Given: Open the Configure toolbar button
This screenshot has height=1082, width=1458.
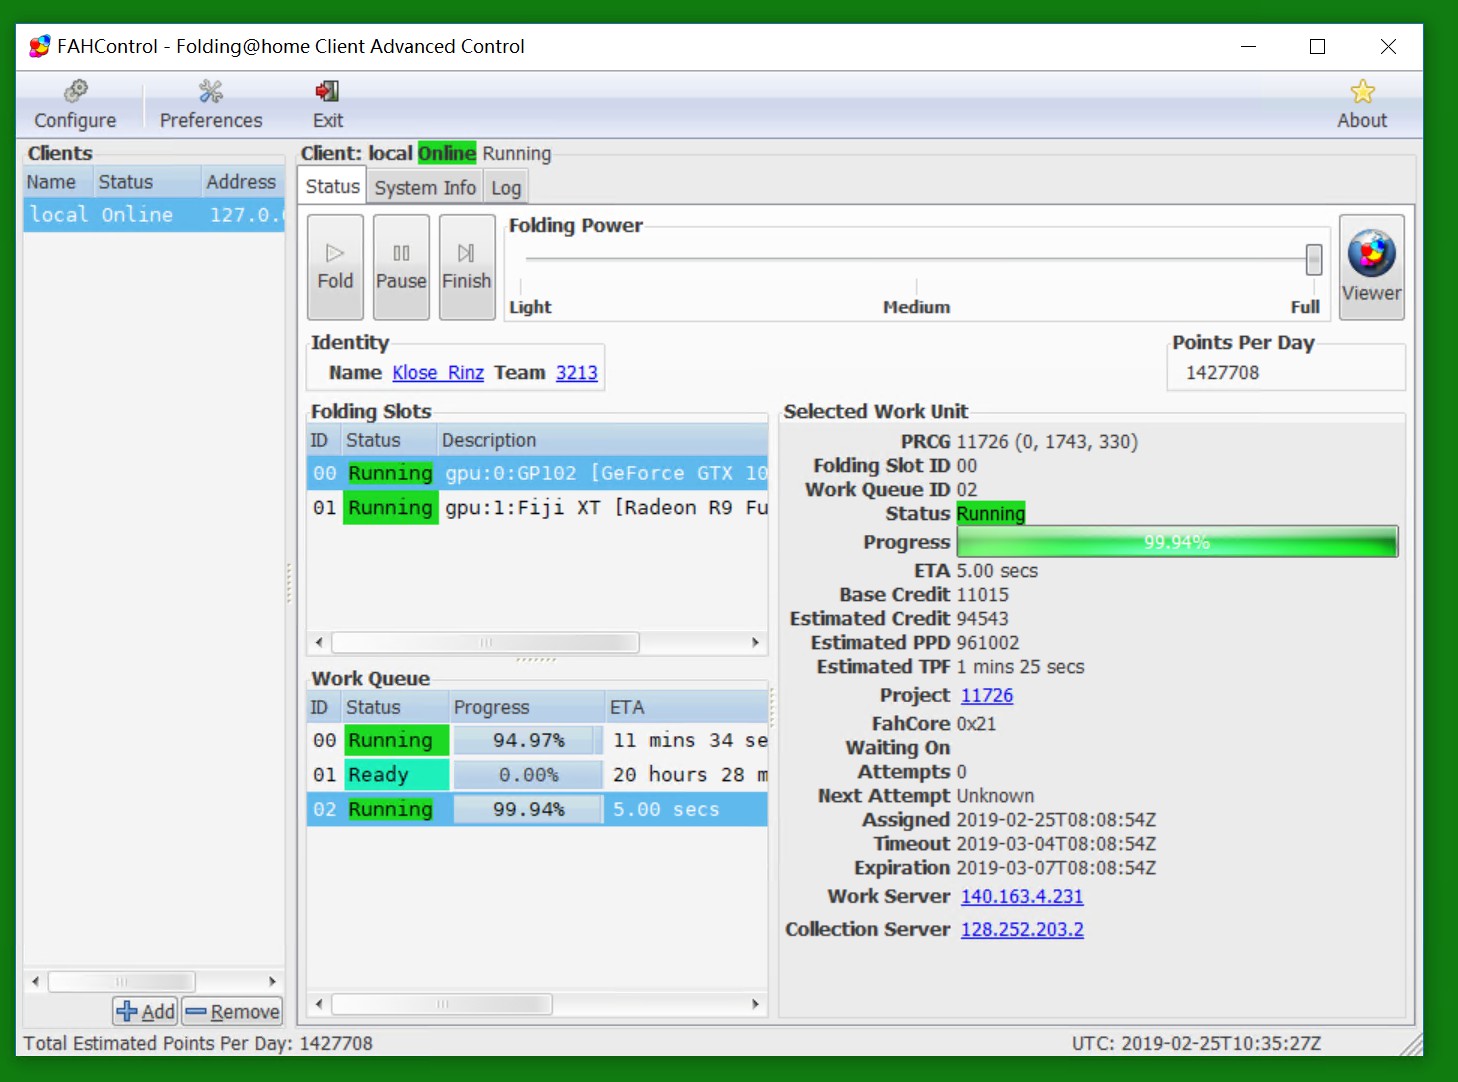Looking at the screenshot, I should [x=75, y=105].
